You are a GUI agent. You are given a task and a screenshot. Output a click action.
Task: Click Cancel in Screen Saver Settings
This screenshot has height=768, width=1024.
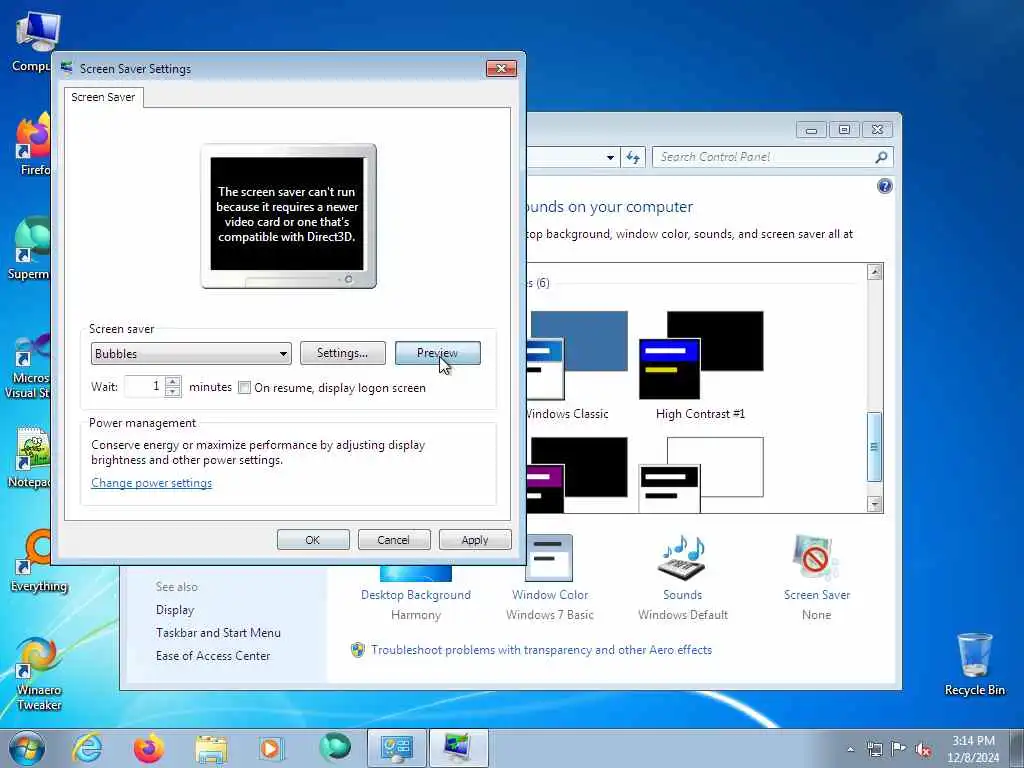(x=394, y=540)
